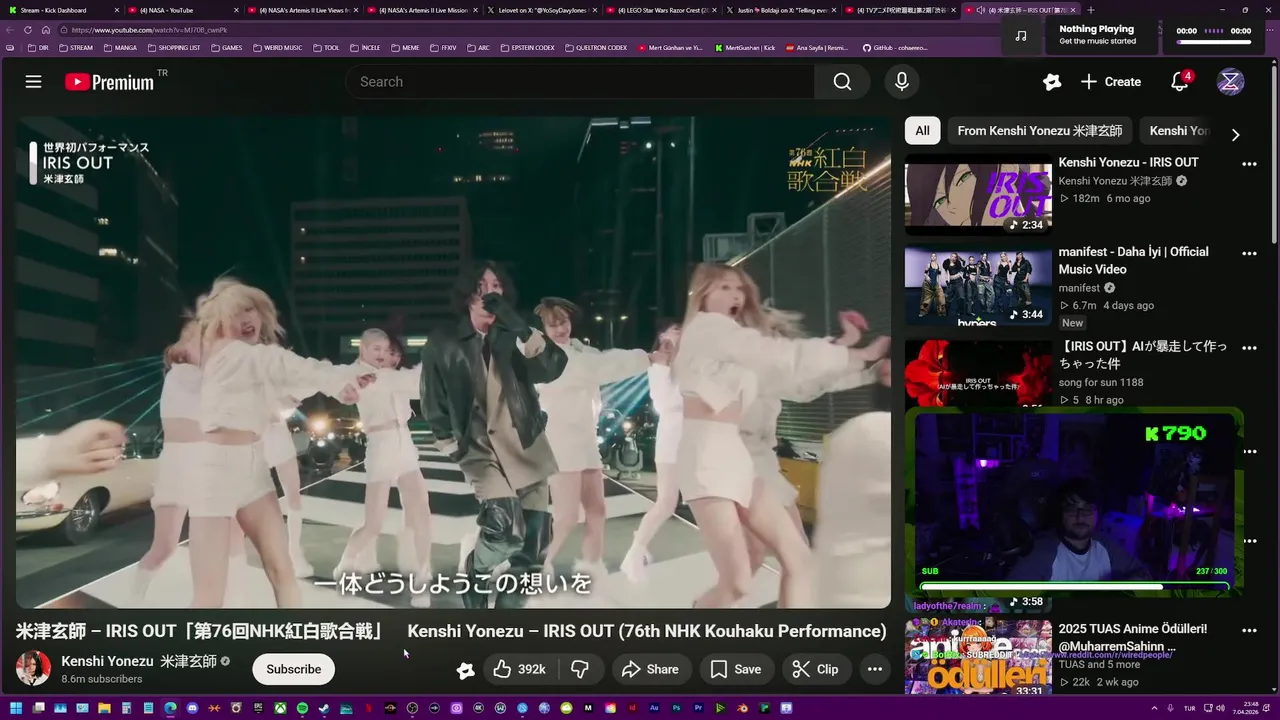Open more actions ellipsis under video
The width and height of the screenshot is (1280, 720).
click(x=874, y=670)
